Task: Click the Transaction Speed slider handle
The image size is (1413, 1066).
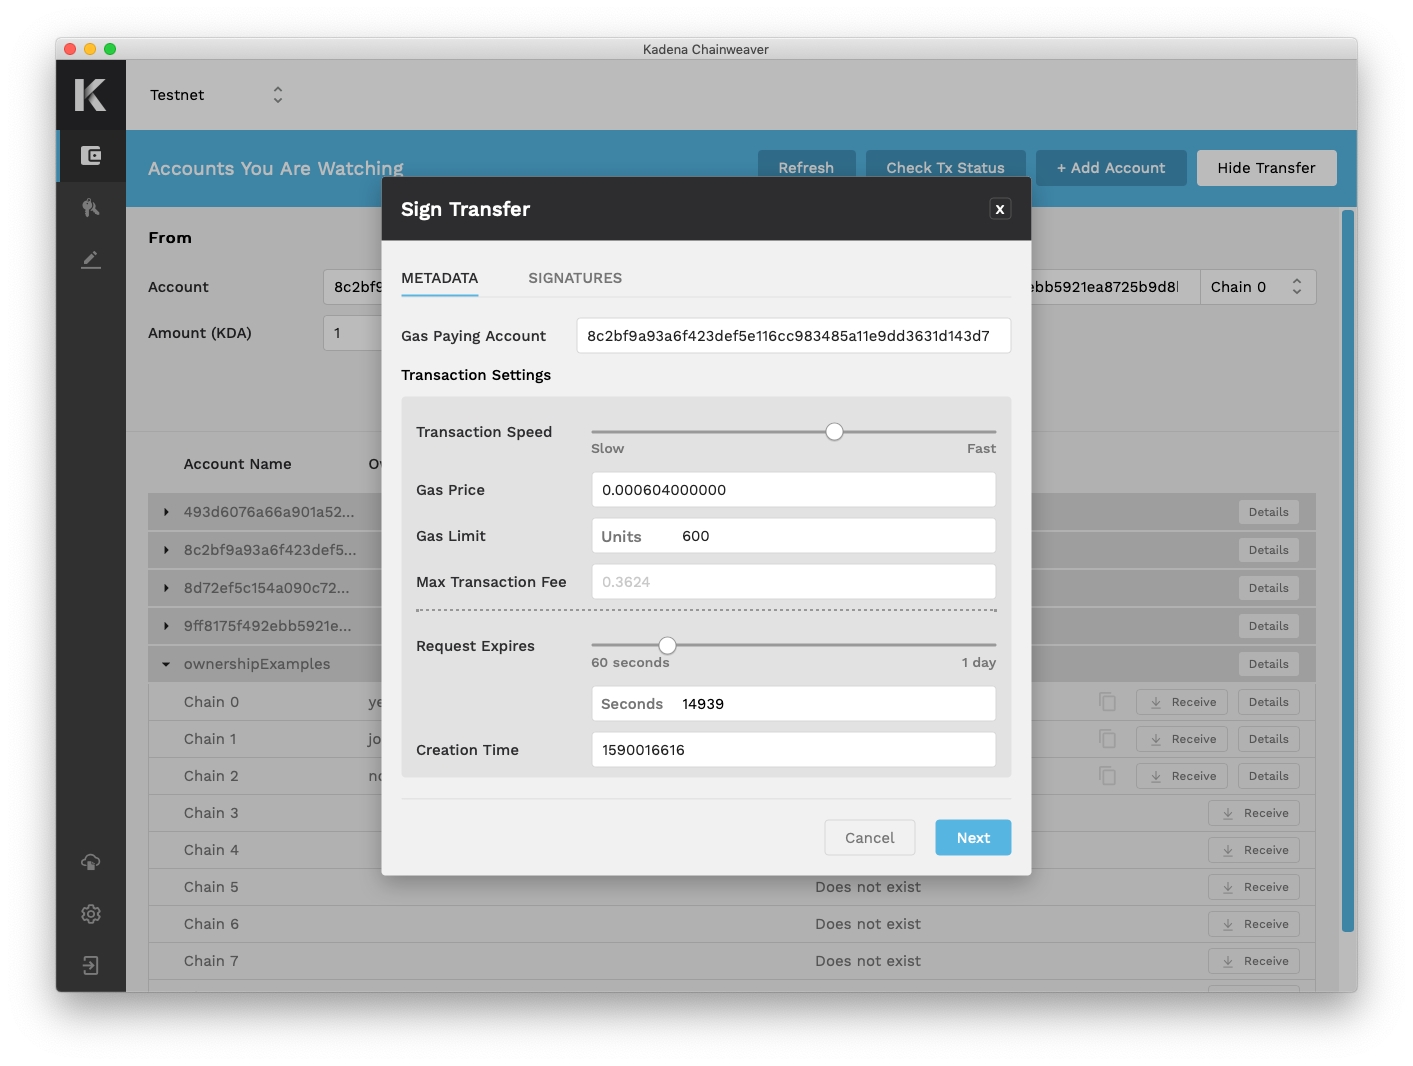Action: tap(834, 432)
